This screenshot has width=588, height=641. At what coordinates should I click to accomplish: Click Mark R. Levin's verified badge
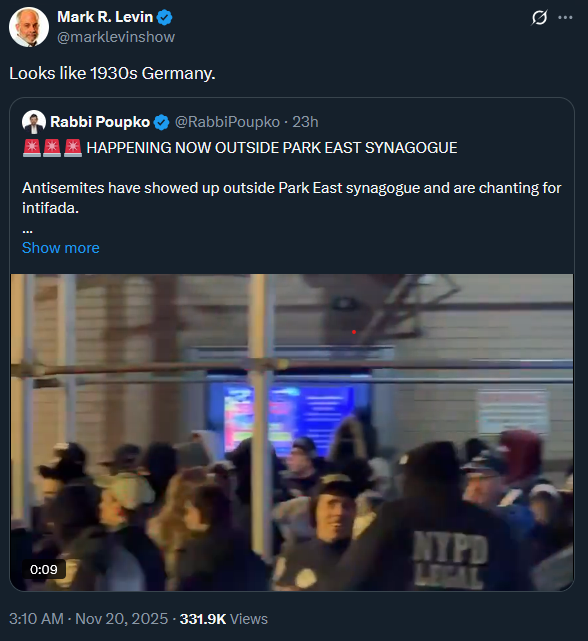[165, 18]
